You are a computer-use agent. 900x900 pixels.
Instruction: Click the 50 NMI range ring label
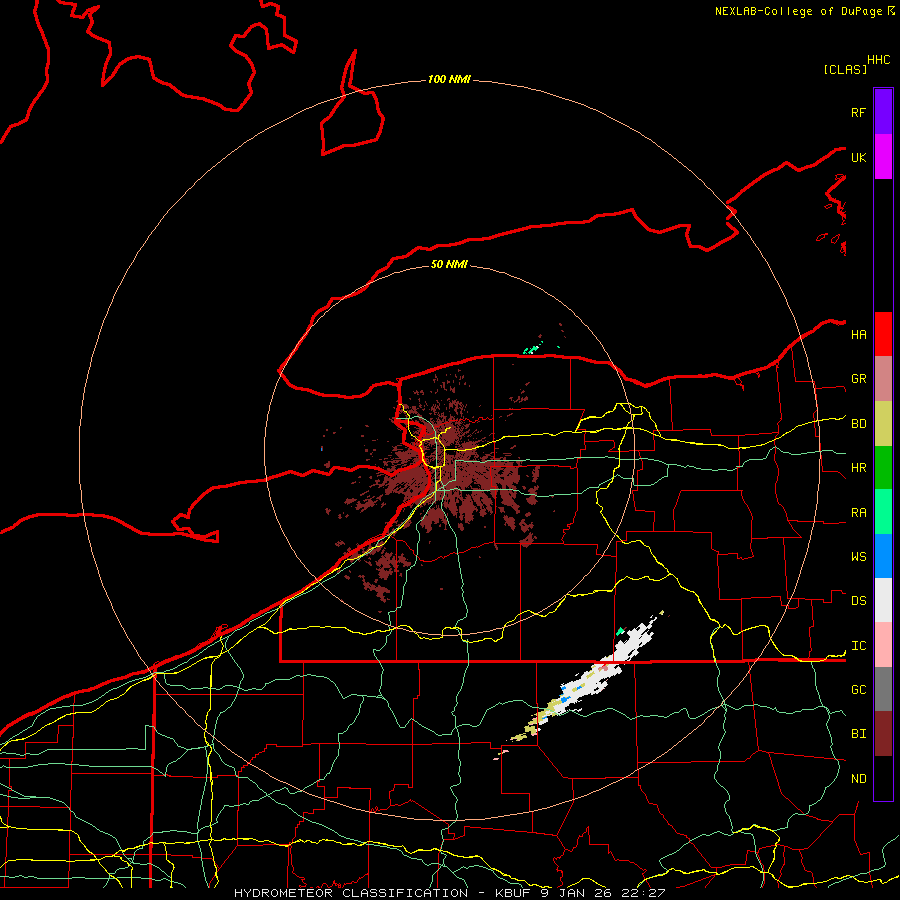click(x=449, y=264)
